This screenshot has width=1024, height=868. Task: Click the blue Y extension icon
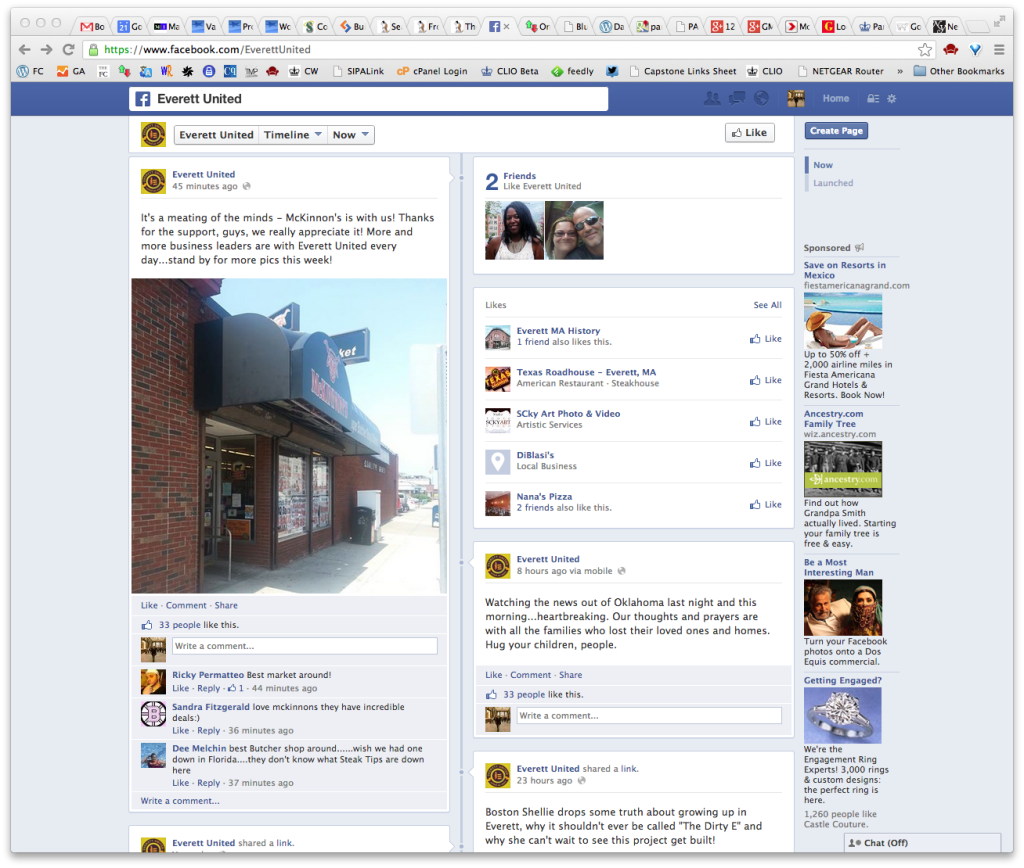pos(976,50)
